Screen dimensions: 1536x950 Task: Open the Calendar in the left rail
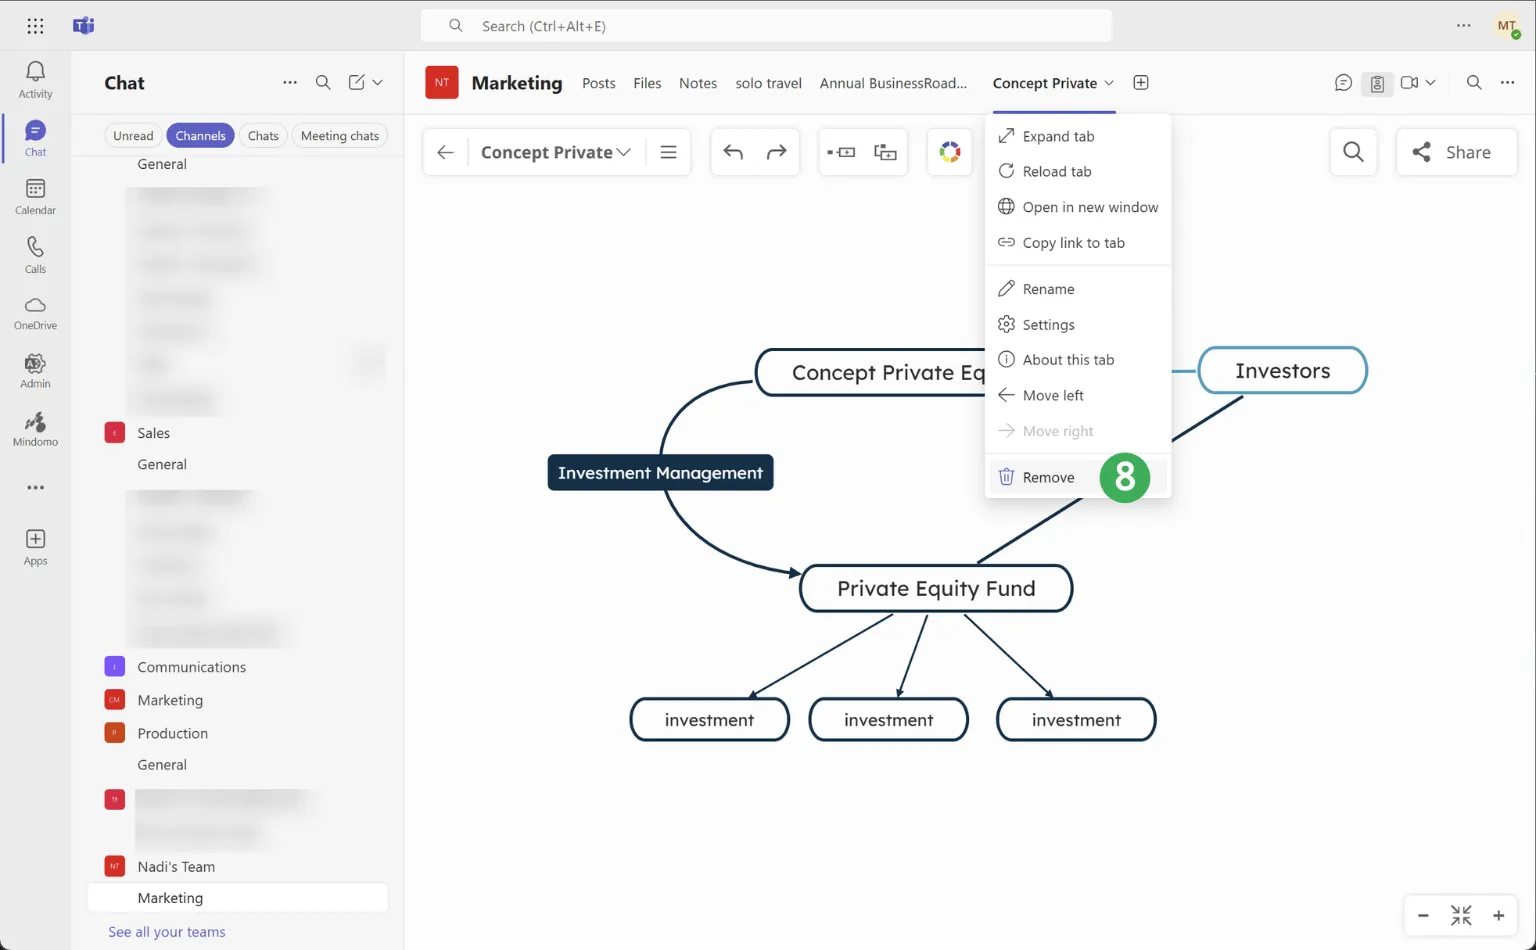coord(35,195)
